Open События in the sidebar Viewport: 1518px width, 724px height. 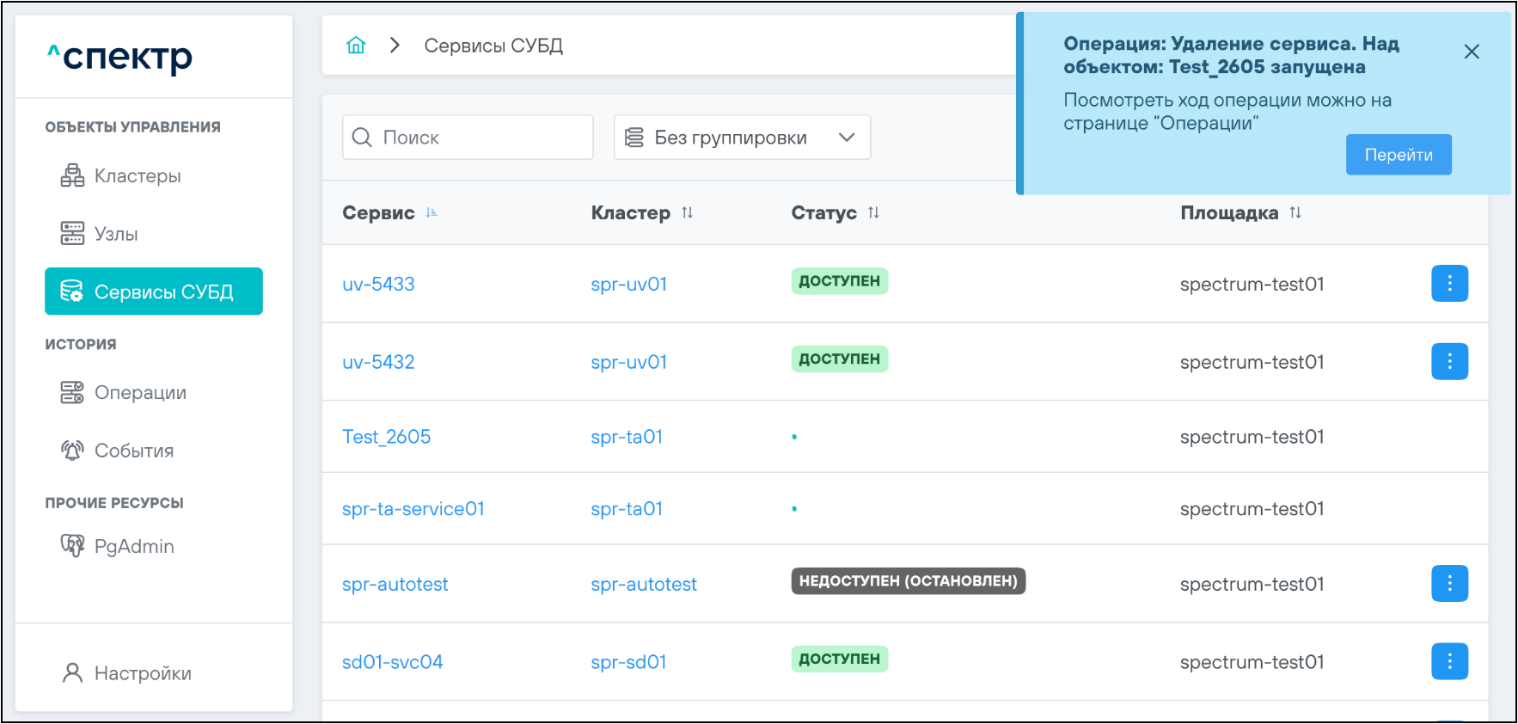point(134,451)
